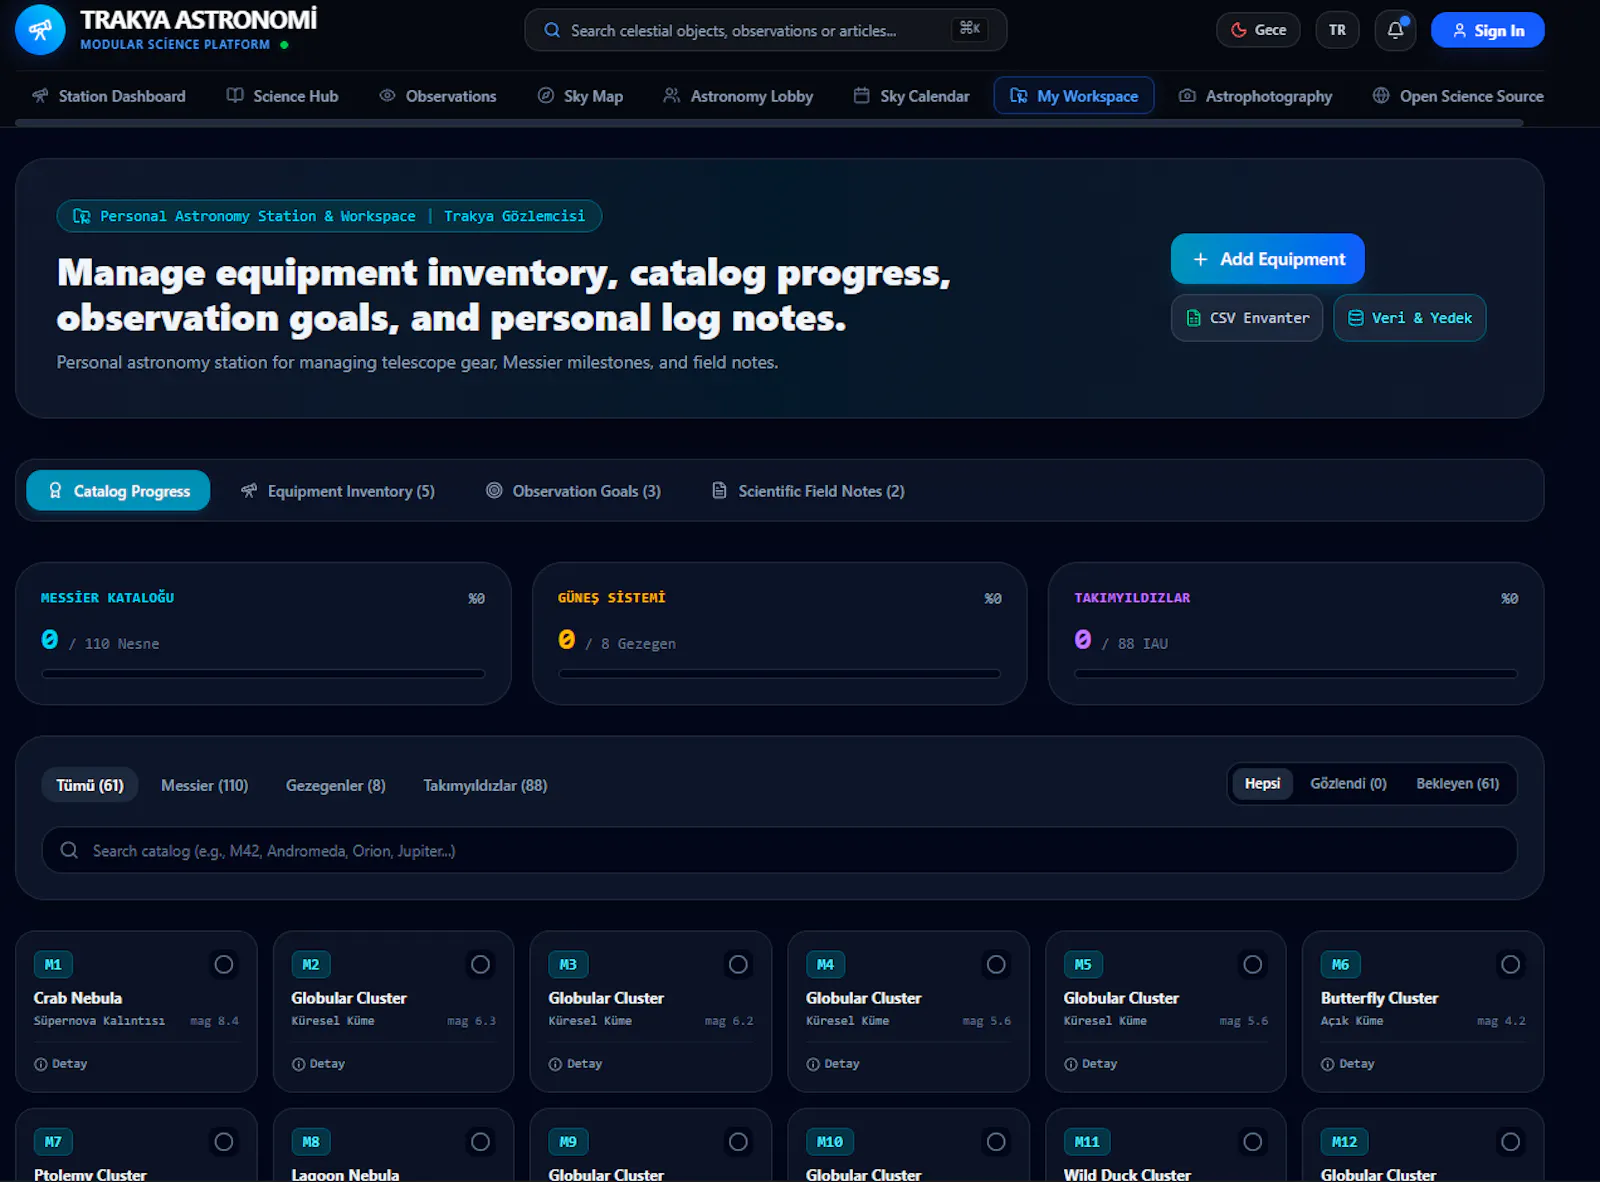The image size is (1600, 1182).
Task: Mark M6 Butterfly Cluster as observed
Action: [1510, 965]
